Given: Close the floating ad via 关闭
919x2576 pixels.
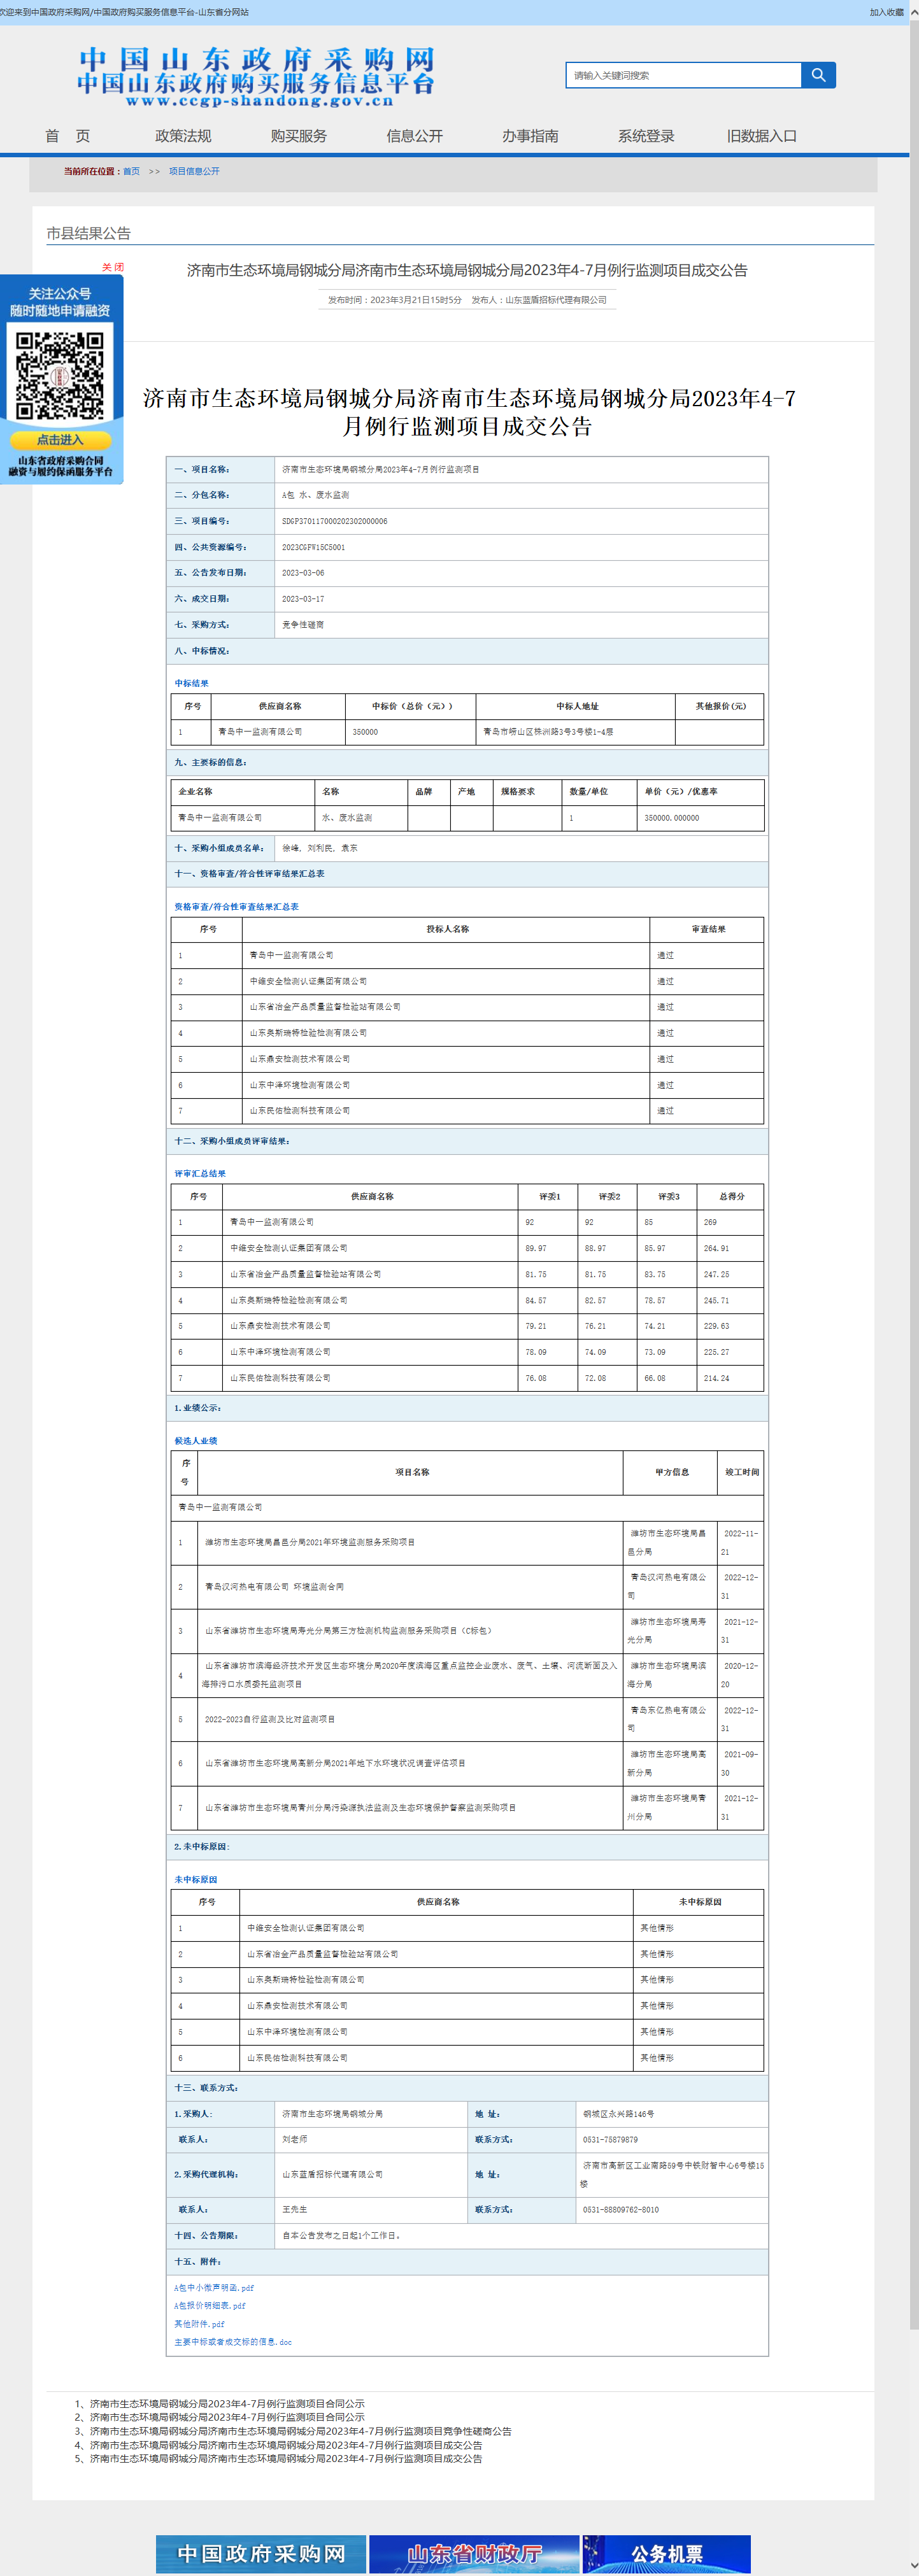Looking at the screenshot, I should [112, 267].
